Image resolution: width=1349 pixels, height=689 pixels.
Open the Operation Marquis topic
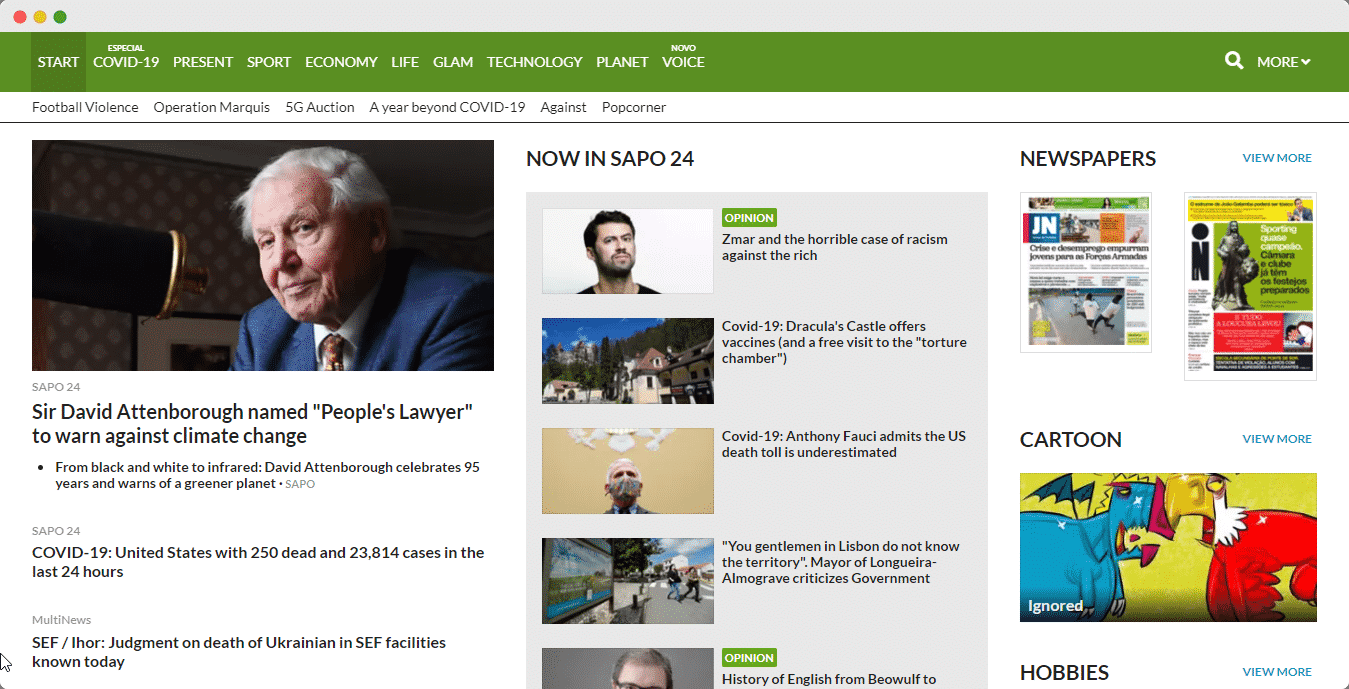tap(212, 107)
